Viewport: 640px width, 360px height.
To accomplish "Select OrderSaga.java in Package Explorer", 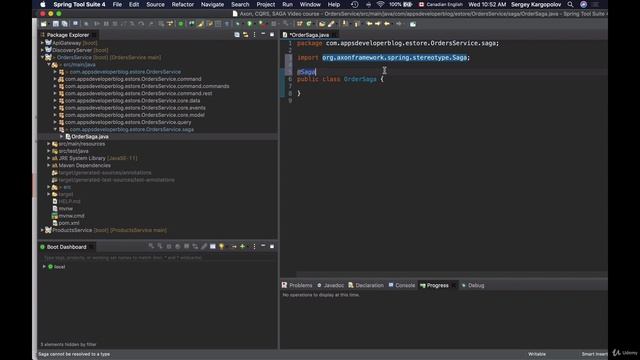I will click(x=90, y=137).
